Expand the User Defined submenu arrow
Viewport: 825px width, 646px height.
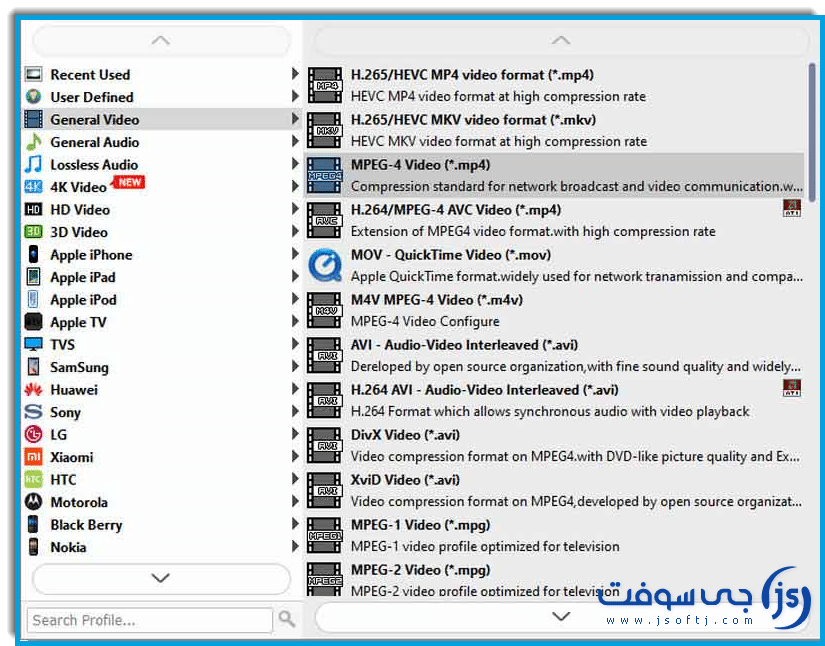(x=295, y=96)
